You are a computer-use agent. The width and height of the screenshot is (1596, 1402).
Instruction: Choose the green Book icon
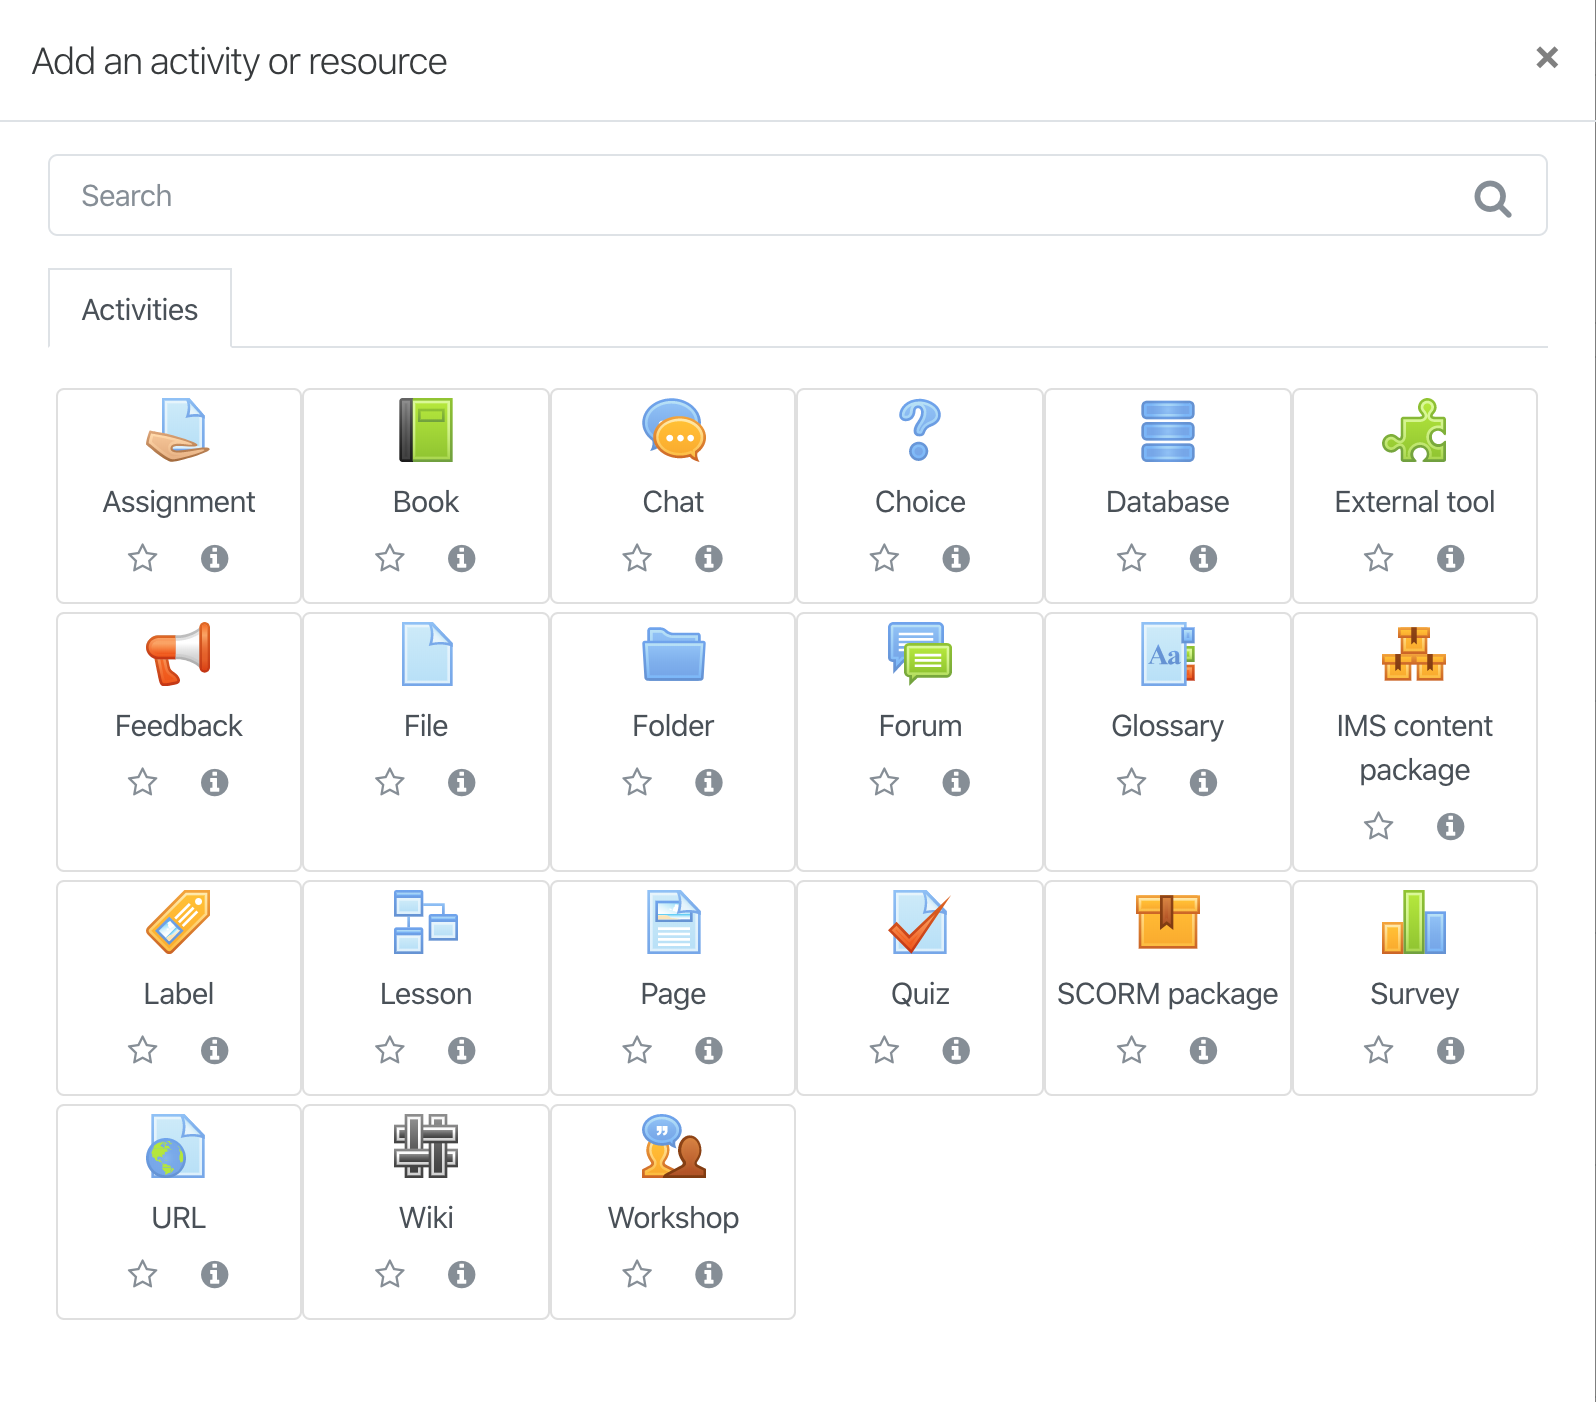(426, 430)
